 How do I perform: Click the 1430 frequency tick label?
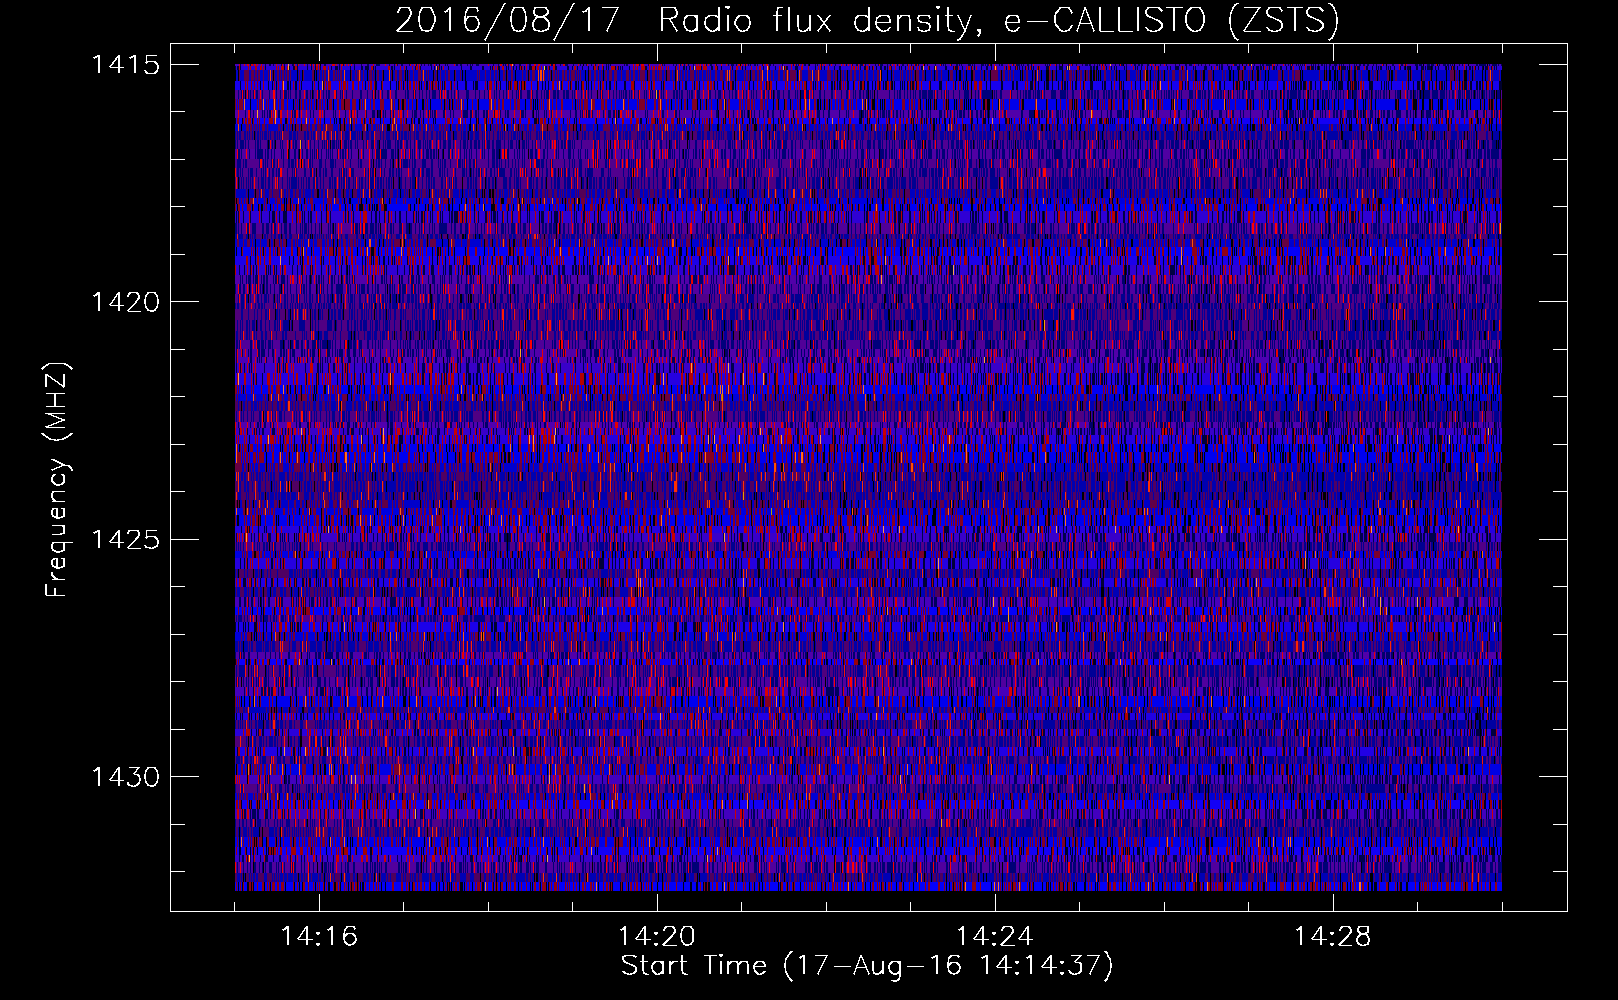(x=125, y=777)
